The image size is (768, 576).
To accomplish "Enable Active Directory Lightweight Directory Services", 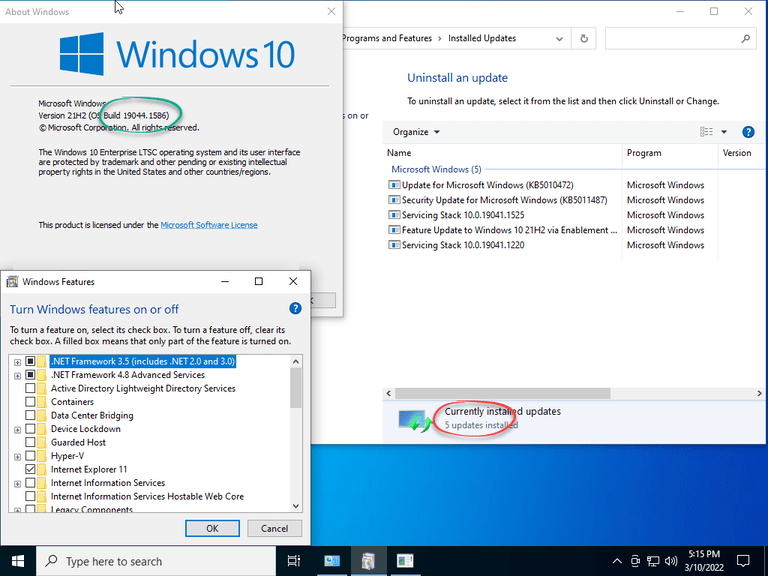I will click(30, 388).
